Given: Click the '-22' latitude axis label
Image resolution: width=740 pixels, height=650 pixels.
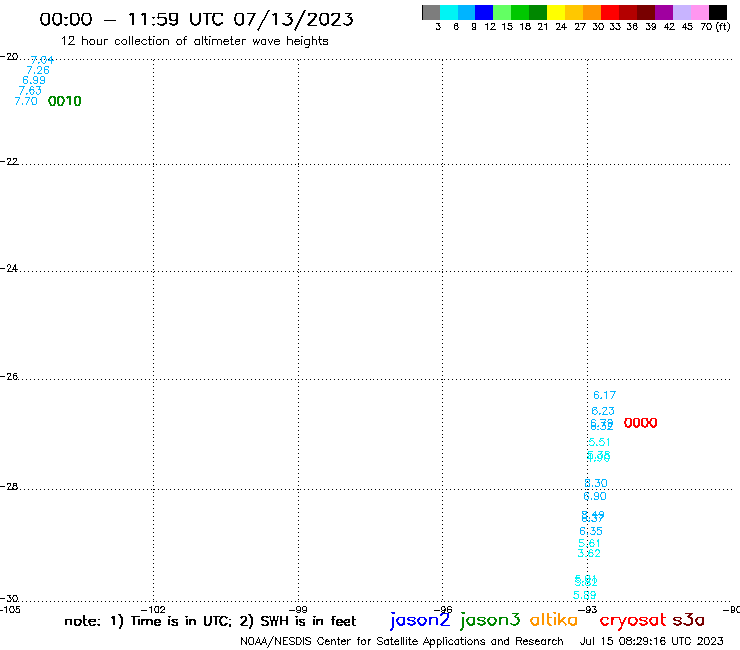Looking at the screenshot, I should click(9, 161).
